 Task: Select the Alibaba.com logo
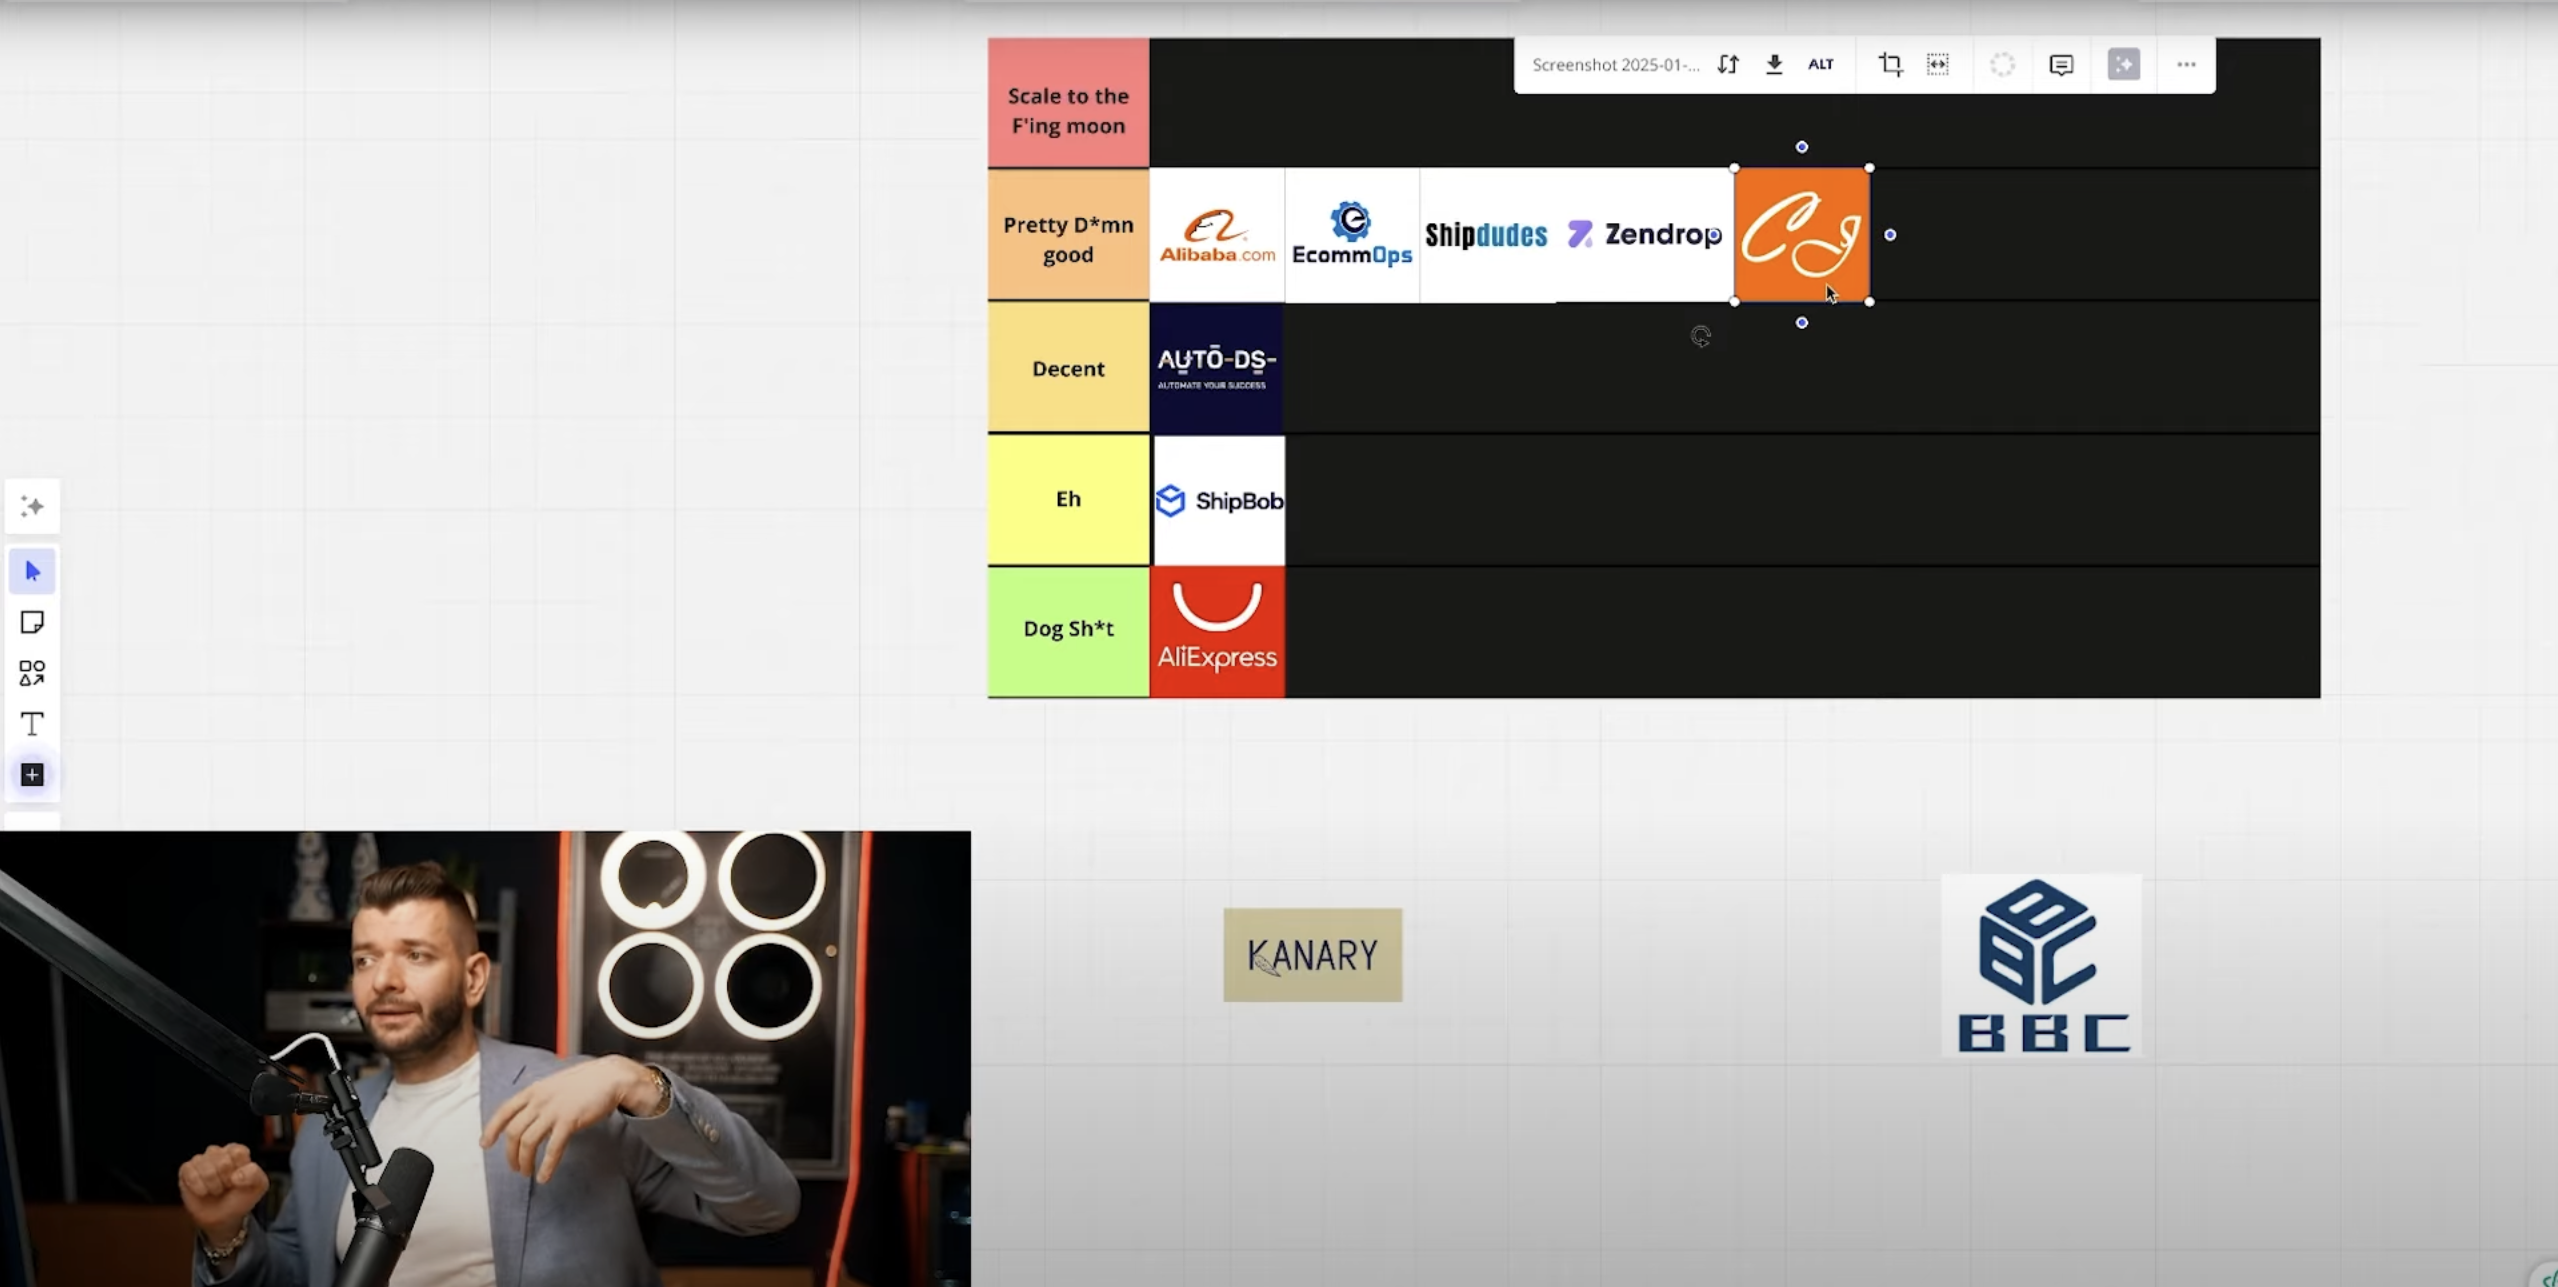point(1217,235)
